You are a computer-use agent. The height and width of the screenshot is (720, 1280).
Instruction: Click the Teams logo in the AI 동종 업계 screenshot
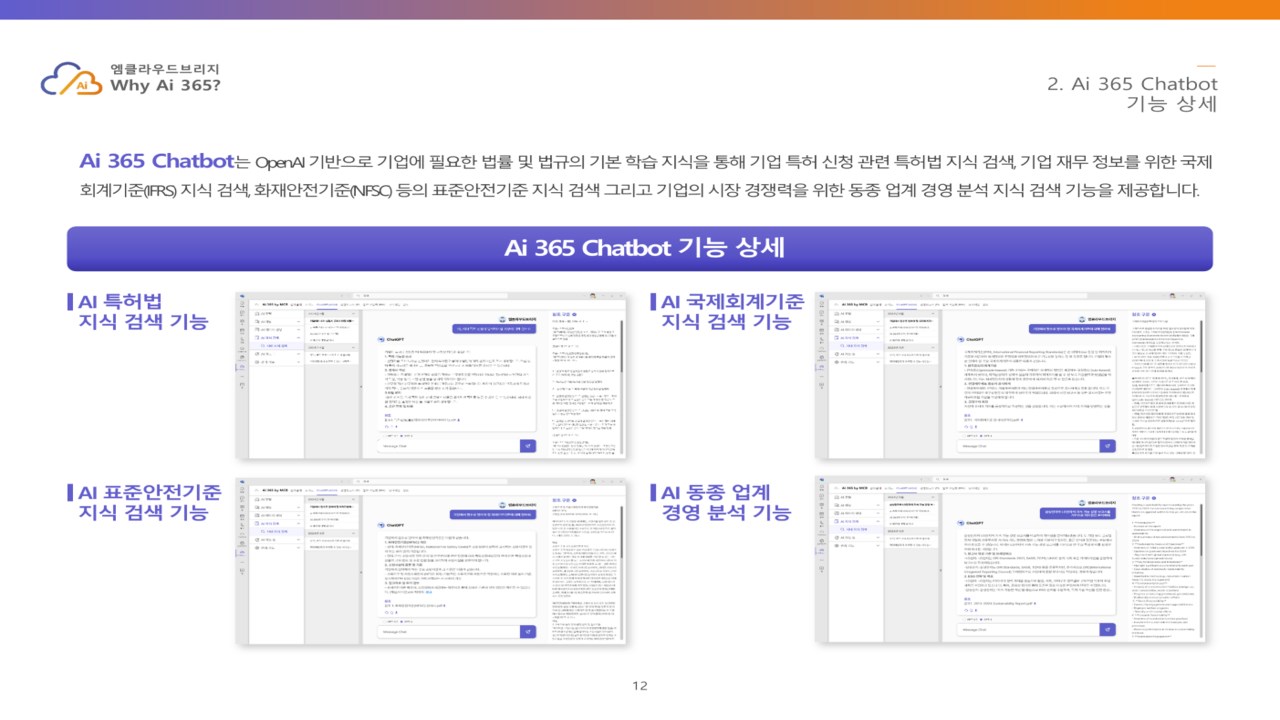[822, 479]
